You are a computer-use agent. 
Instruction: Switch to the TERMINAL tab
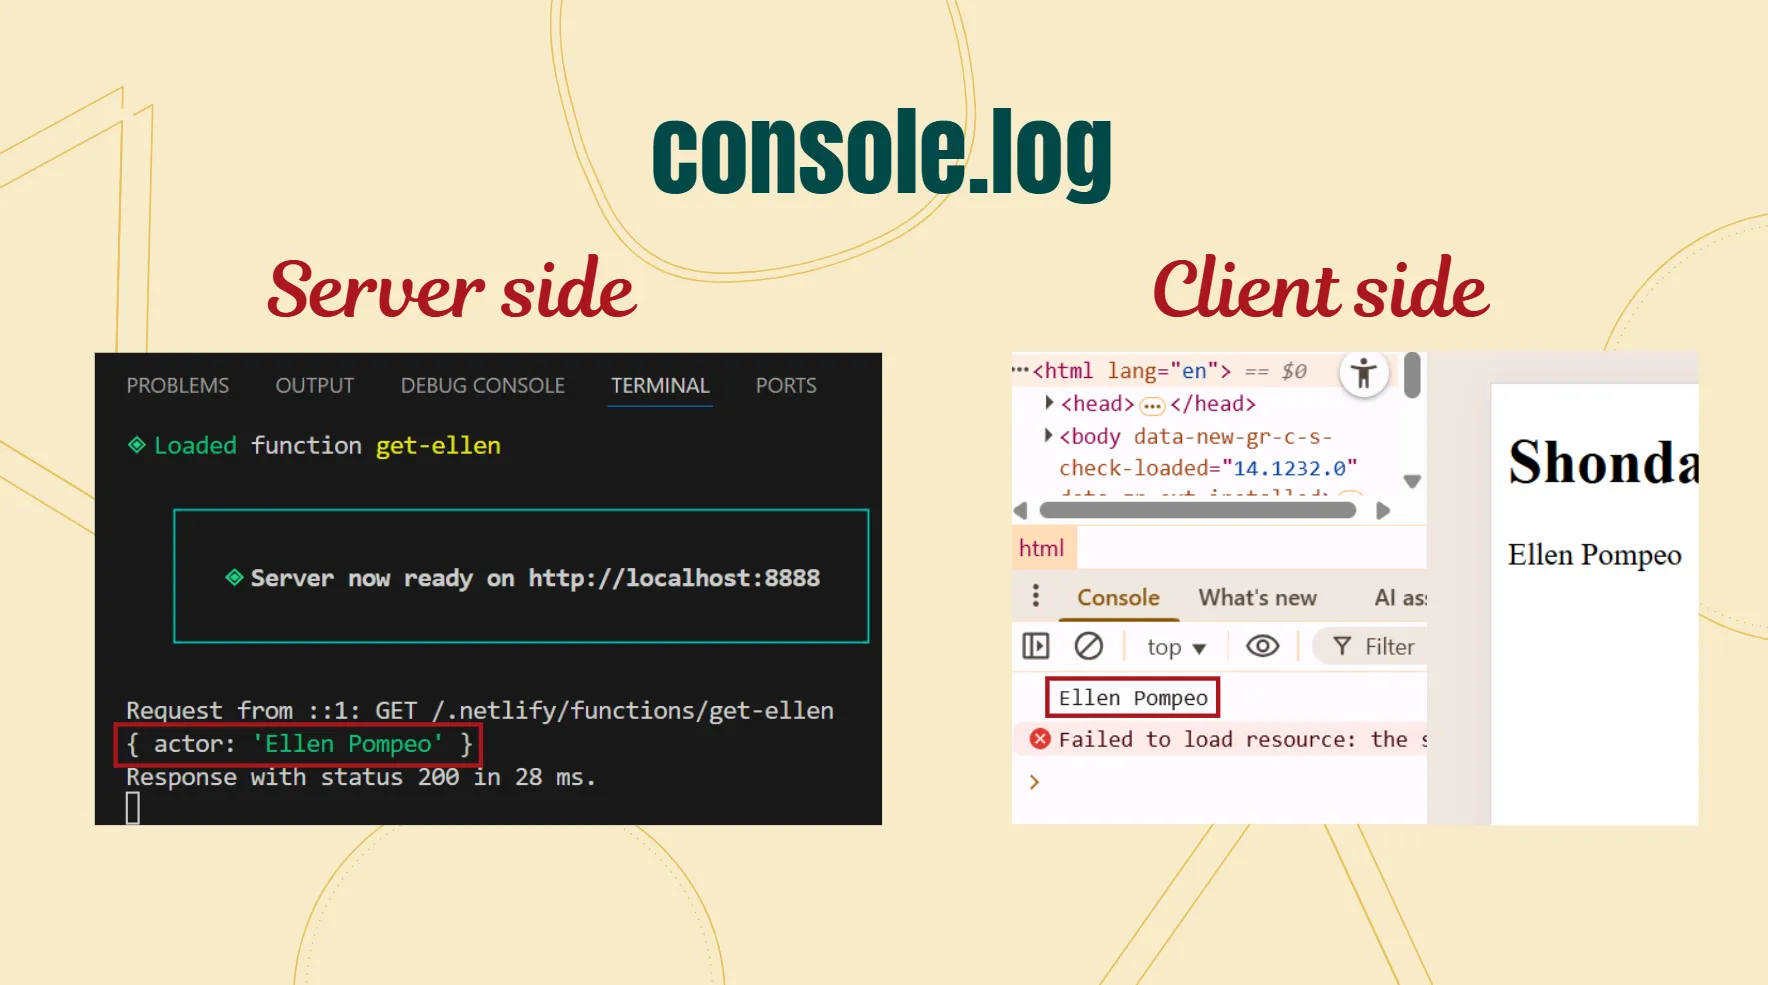[659, 385]
